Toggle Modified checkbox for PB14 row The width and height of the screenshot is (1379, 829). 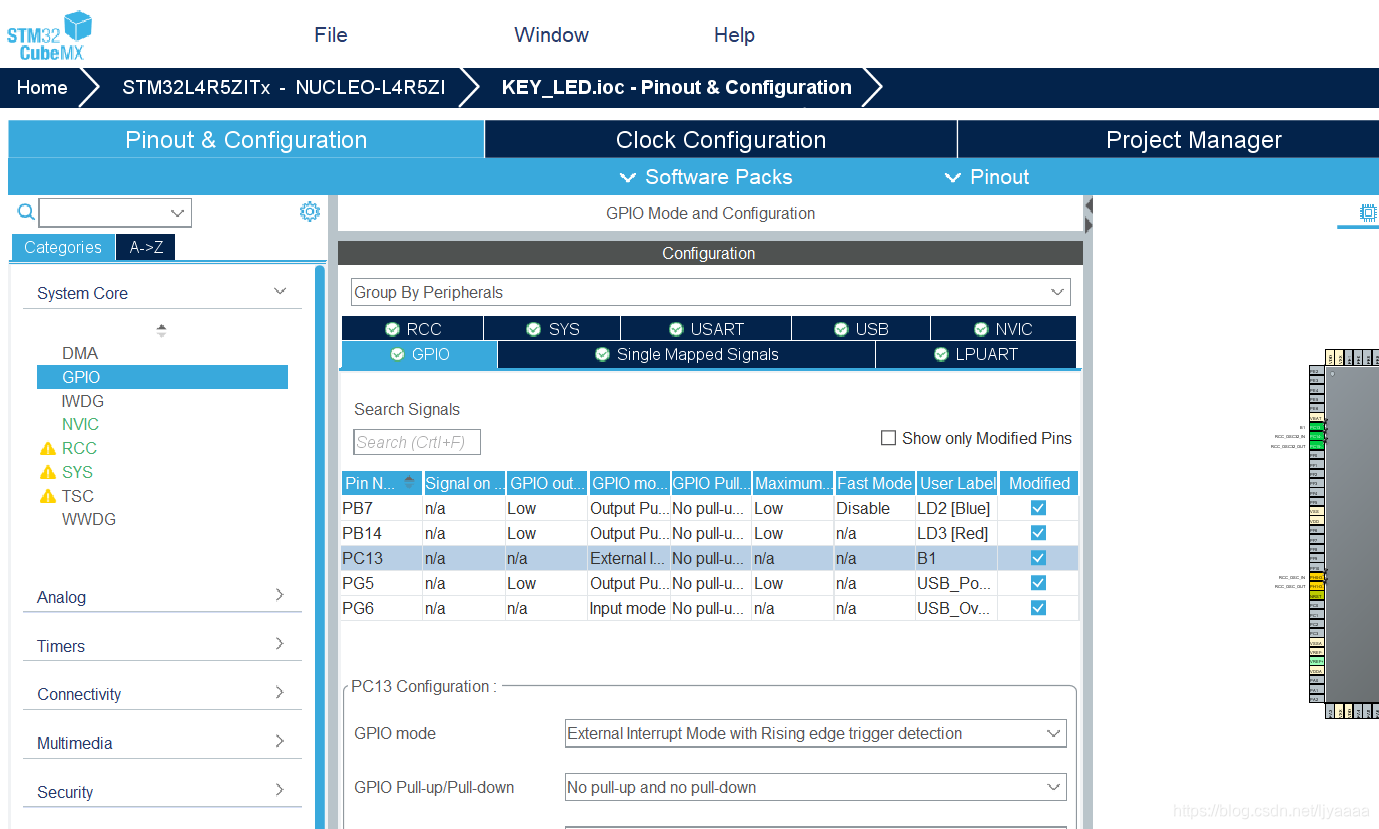(1038, 533)
